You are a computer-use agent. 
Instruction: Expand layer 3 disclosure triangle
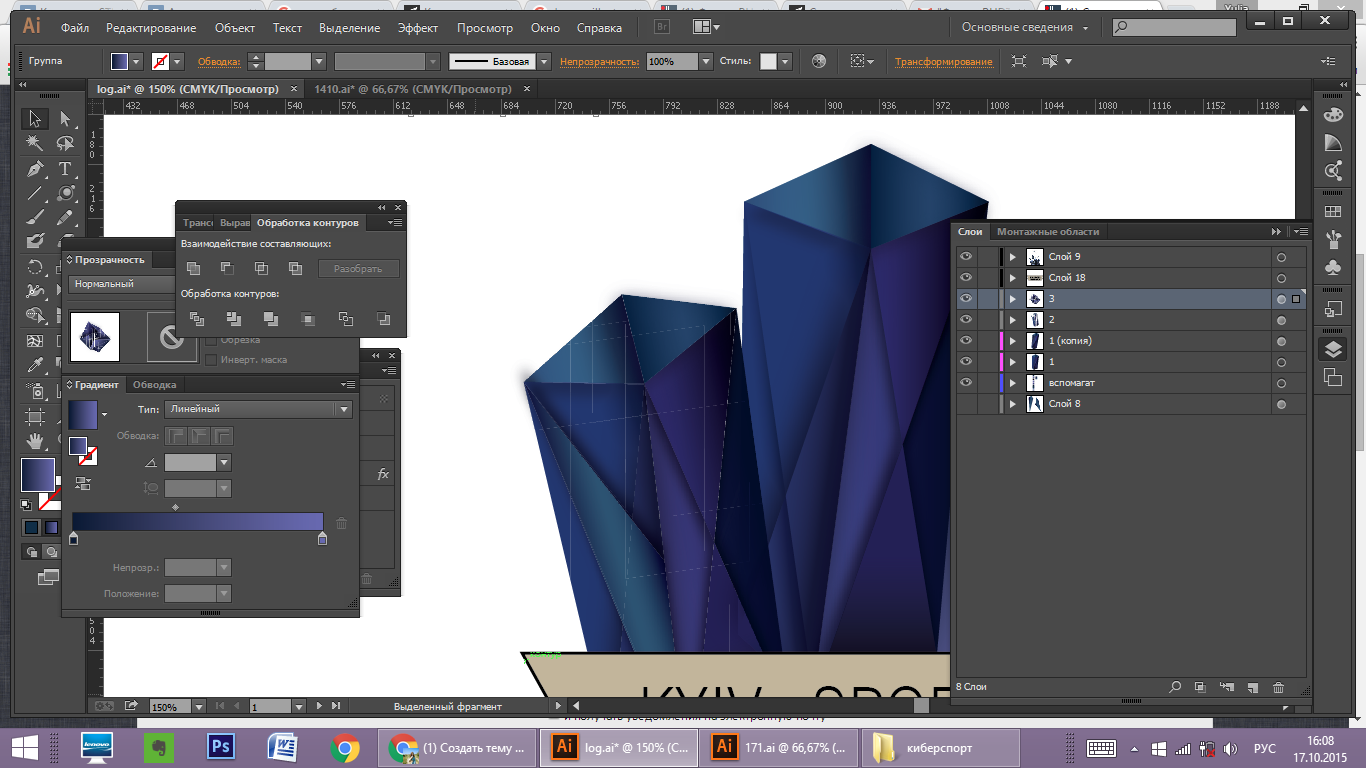tap(1013, 299)
